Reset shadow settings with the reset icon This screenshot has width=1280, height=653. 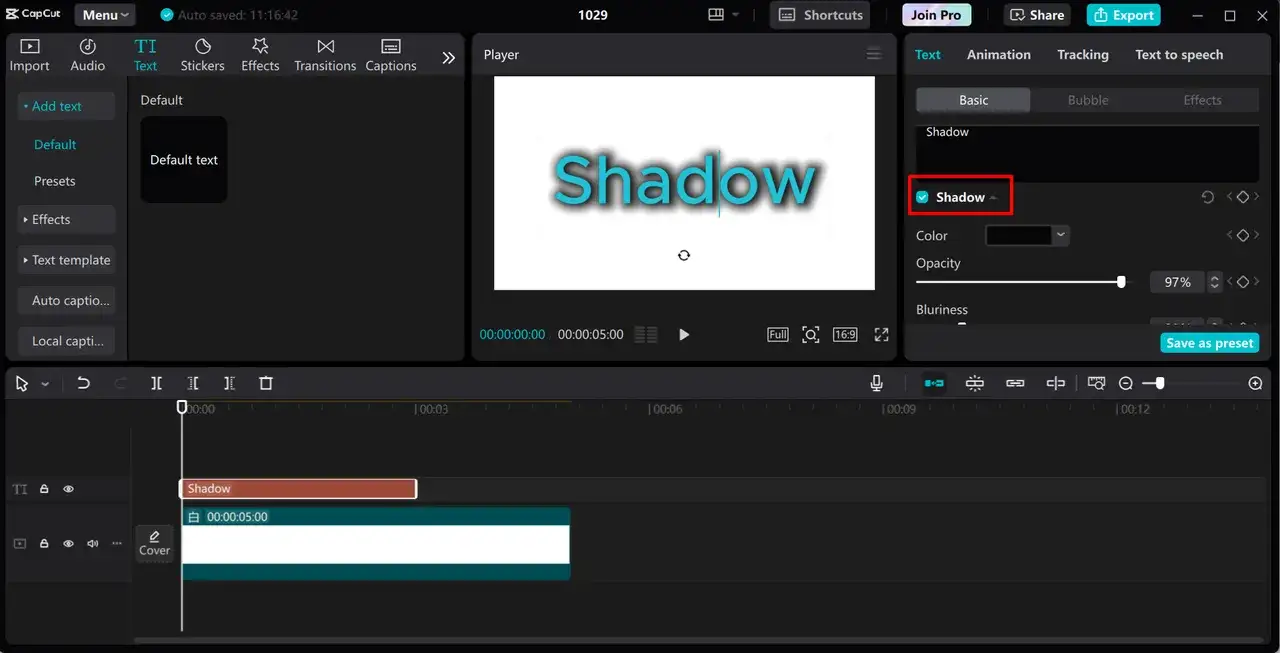click(x=1207, y=197)
